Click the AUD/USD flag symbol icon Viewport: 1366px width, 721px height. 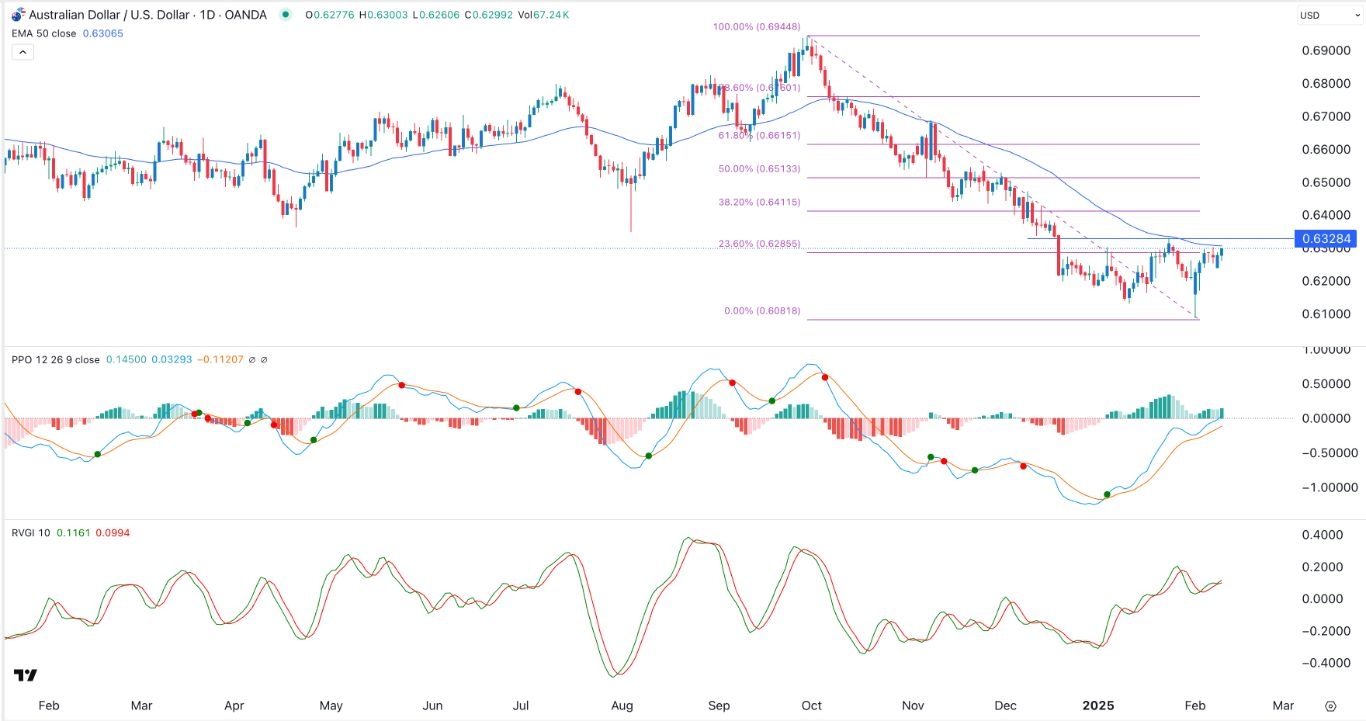coord(15,14)
